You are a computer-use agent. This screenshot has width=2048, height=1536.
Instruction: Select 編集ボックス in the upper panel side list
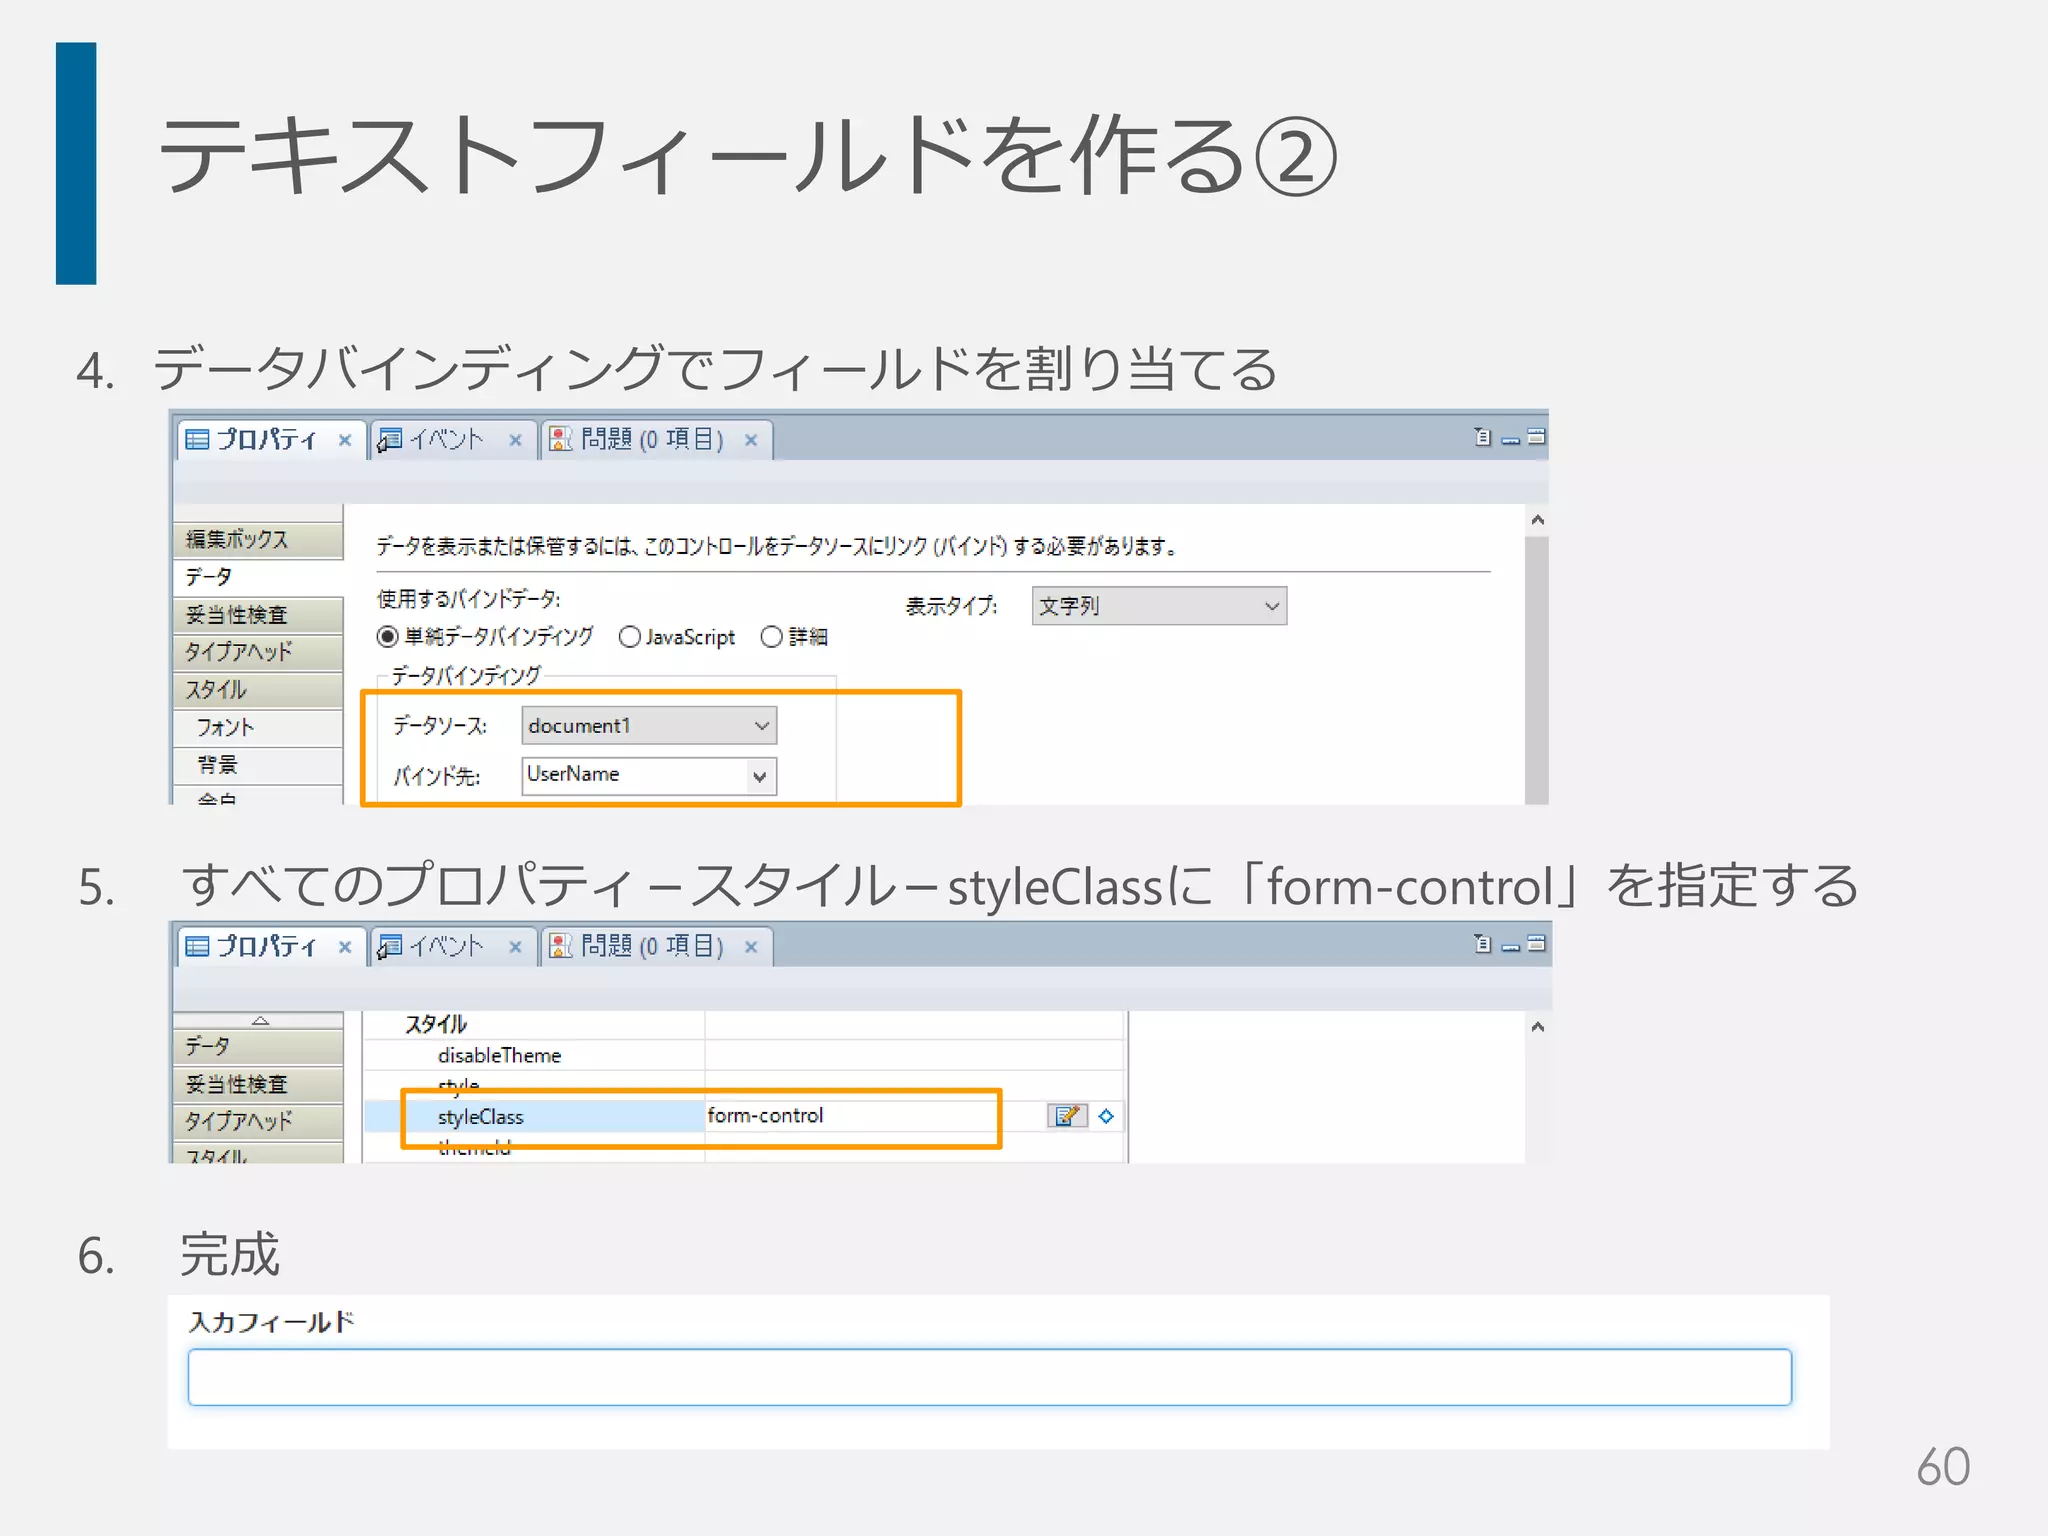[258, 540]
